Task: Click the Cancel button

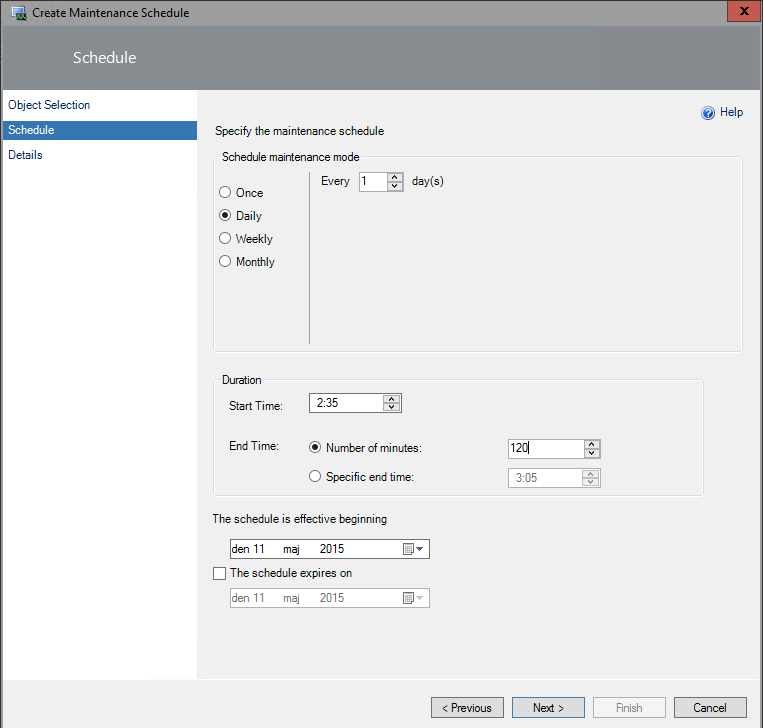Action: [x=710, y=708]
